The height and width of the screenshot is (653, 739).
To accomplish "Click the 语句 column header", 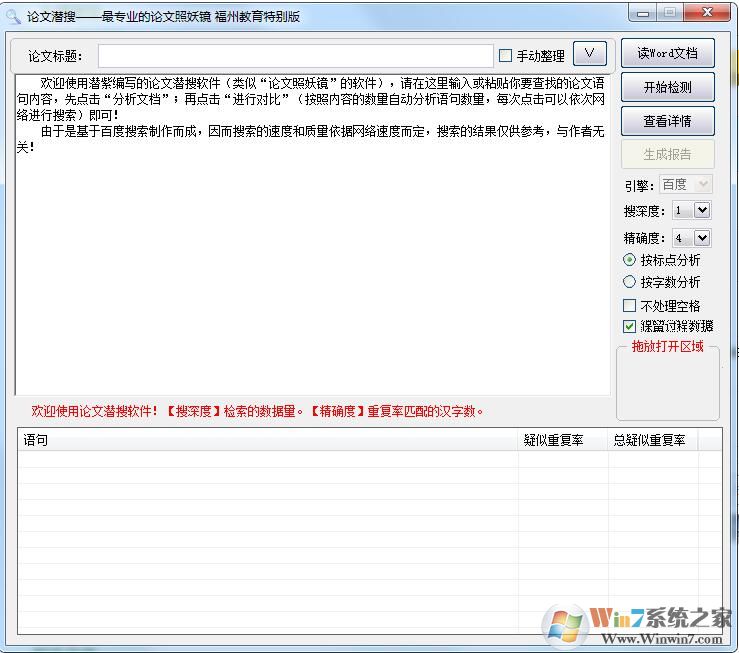I will click(267, 440).
